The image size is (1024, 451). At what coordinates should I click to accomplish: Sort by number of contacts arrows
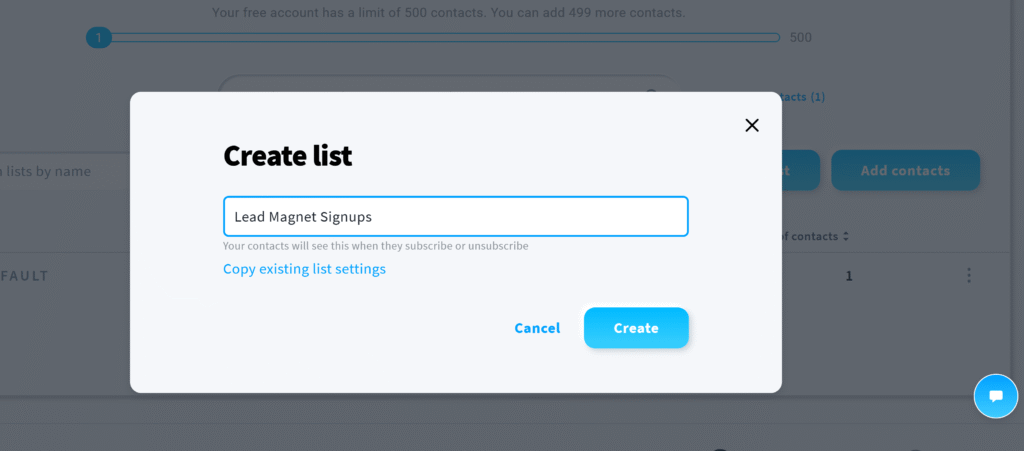click(x=846, y=236)
